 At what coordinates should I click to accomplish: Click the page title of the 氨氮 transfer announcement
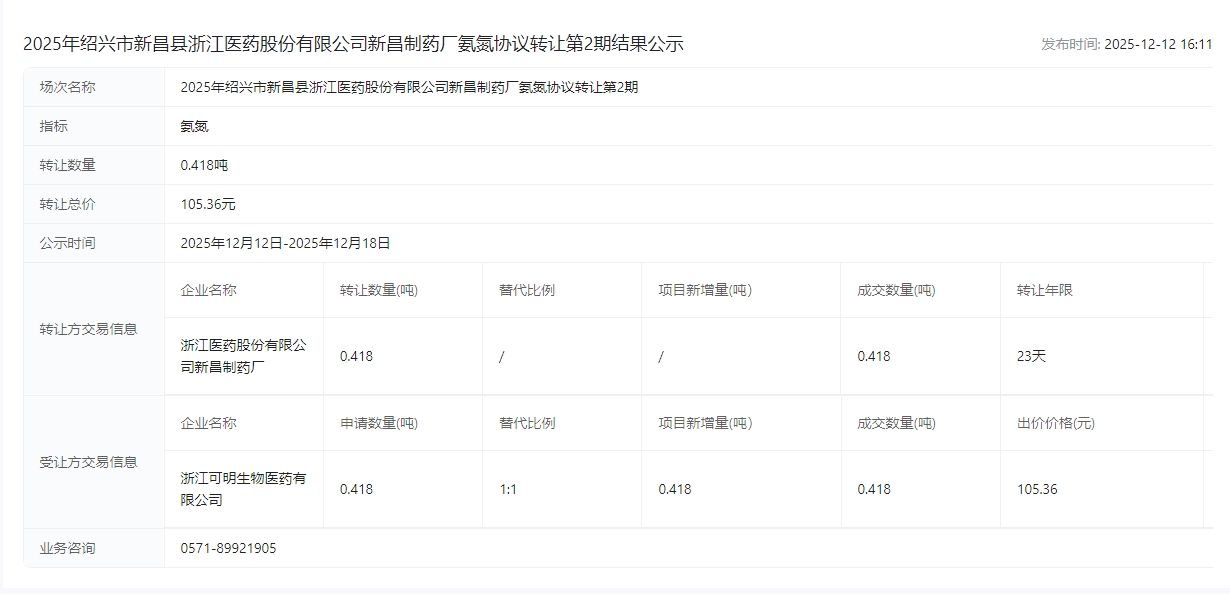coord(353,44)
